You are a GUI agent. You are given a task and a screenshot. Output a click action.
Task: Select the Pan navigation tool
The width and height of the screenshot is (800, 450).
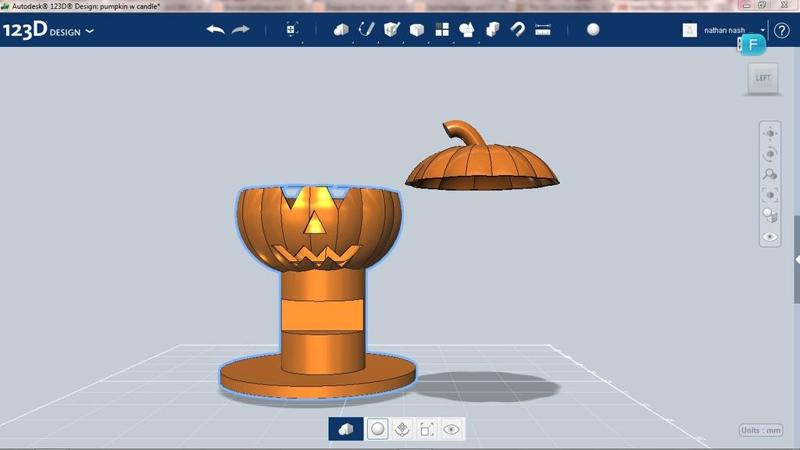click(770, 134)
